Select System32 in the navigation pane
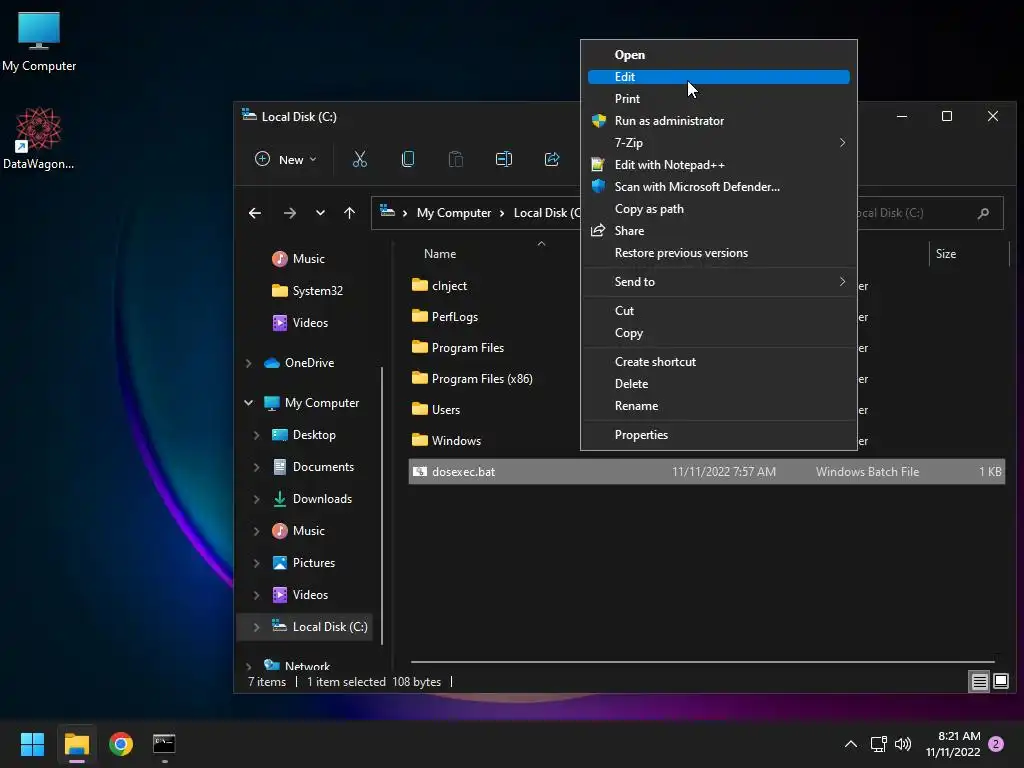 tap(307, 291)
